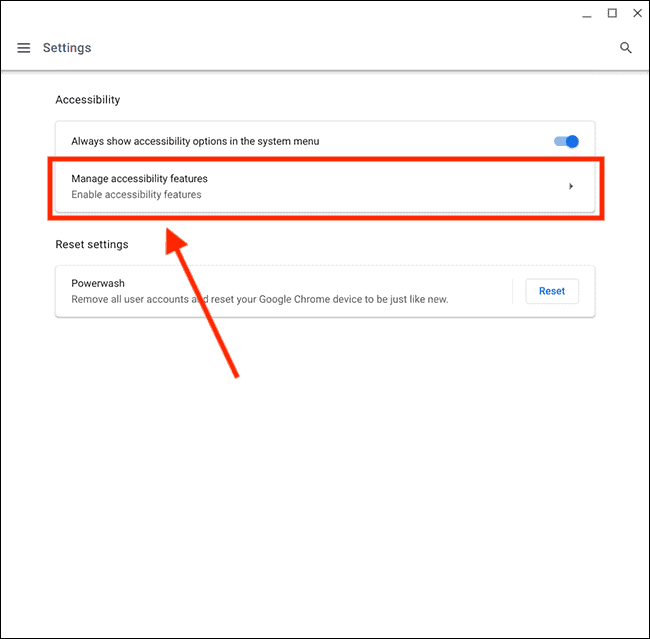
Task: Click the Settings page title
Action: (67, 48)
